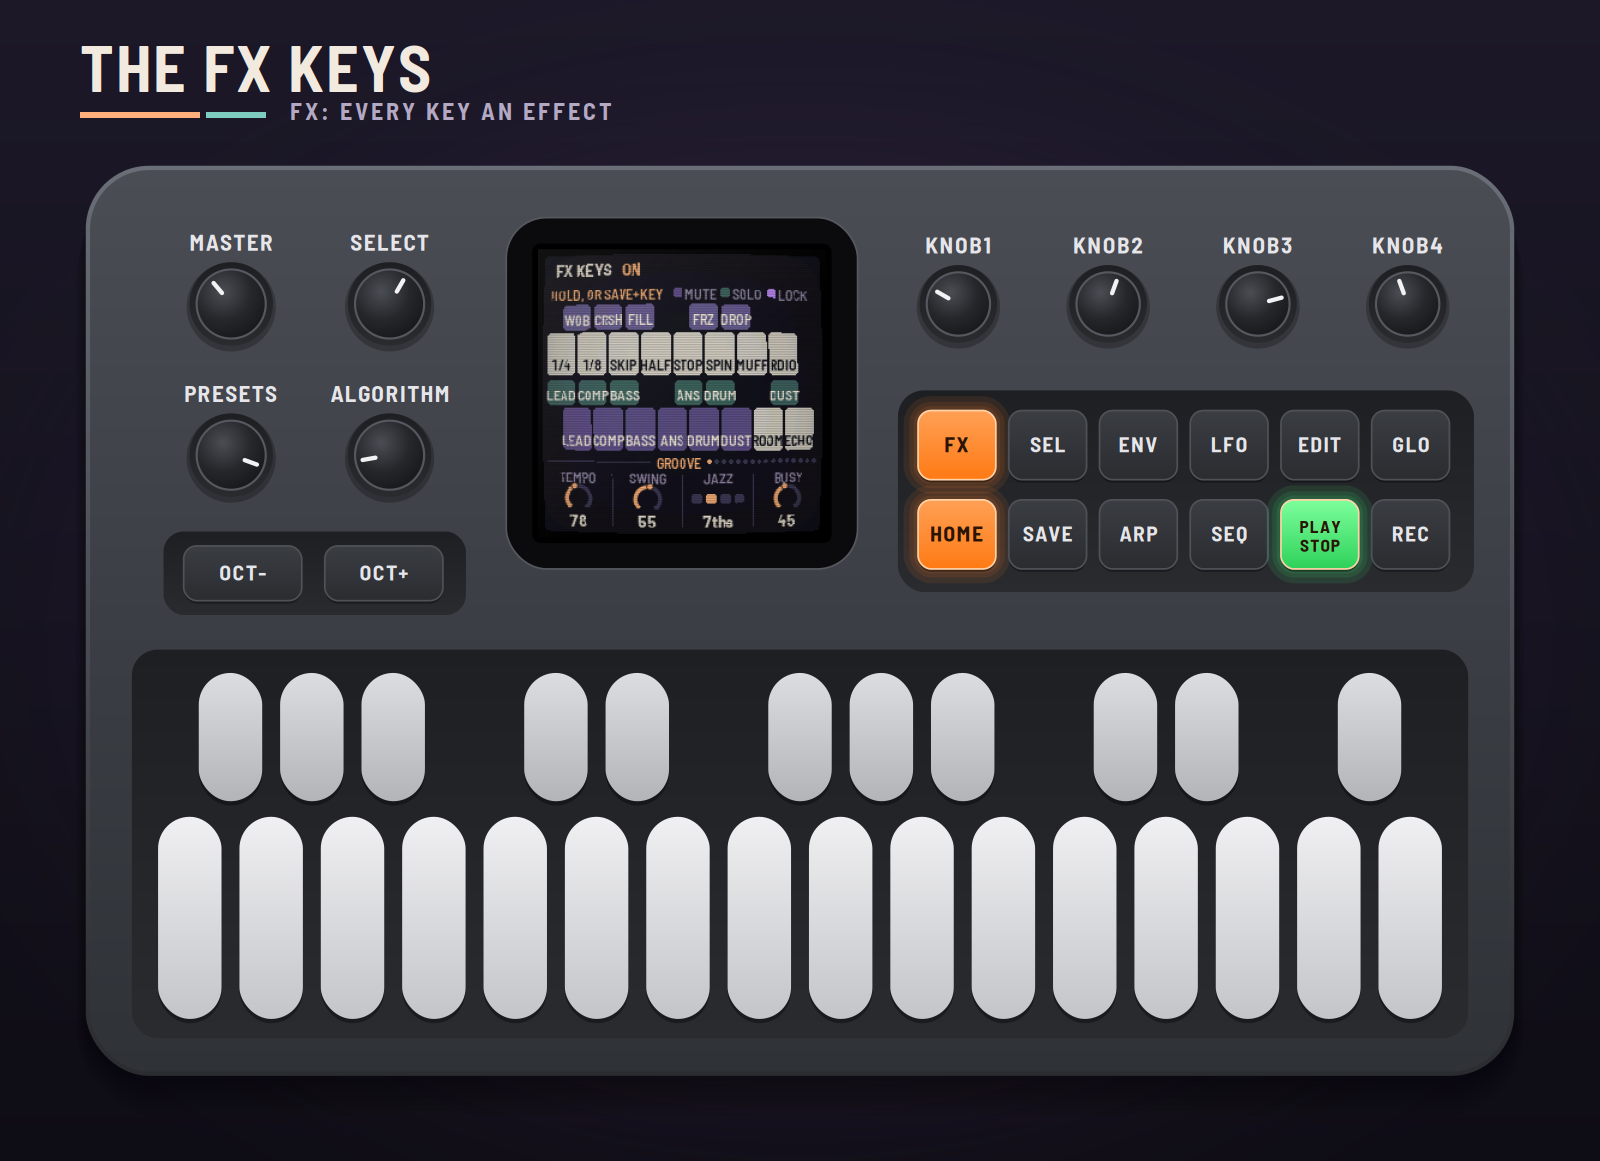Viewport: 1600px width, 1161px height.
Task: Click the MASTER volume knob
Action: pyautogui.click(x=231, y=305)
